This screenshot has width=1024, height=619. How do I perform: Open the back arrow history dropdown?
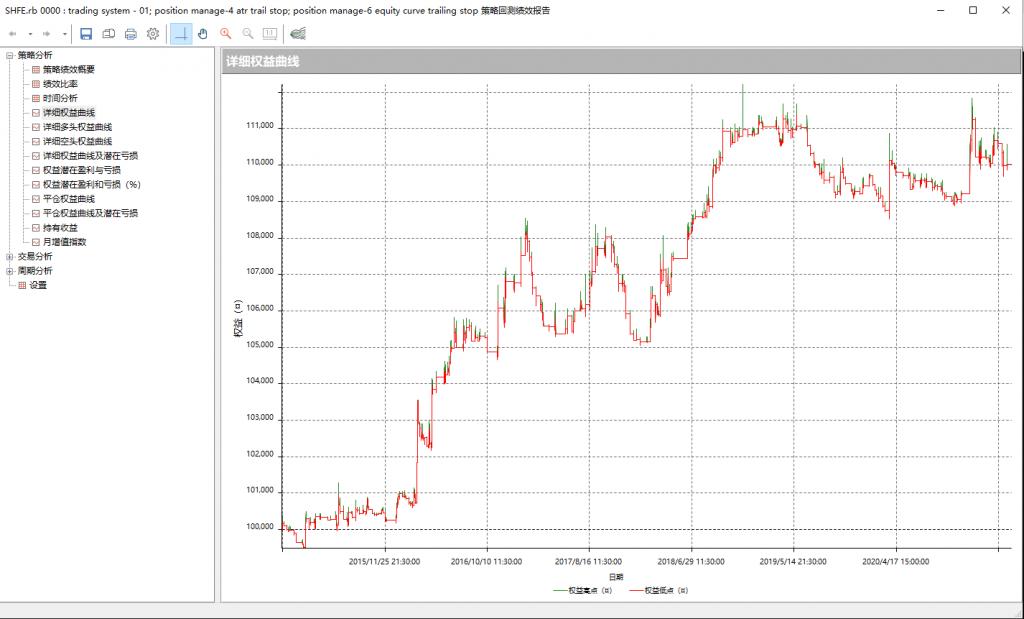click(x=30, y=34)
